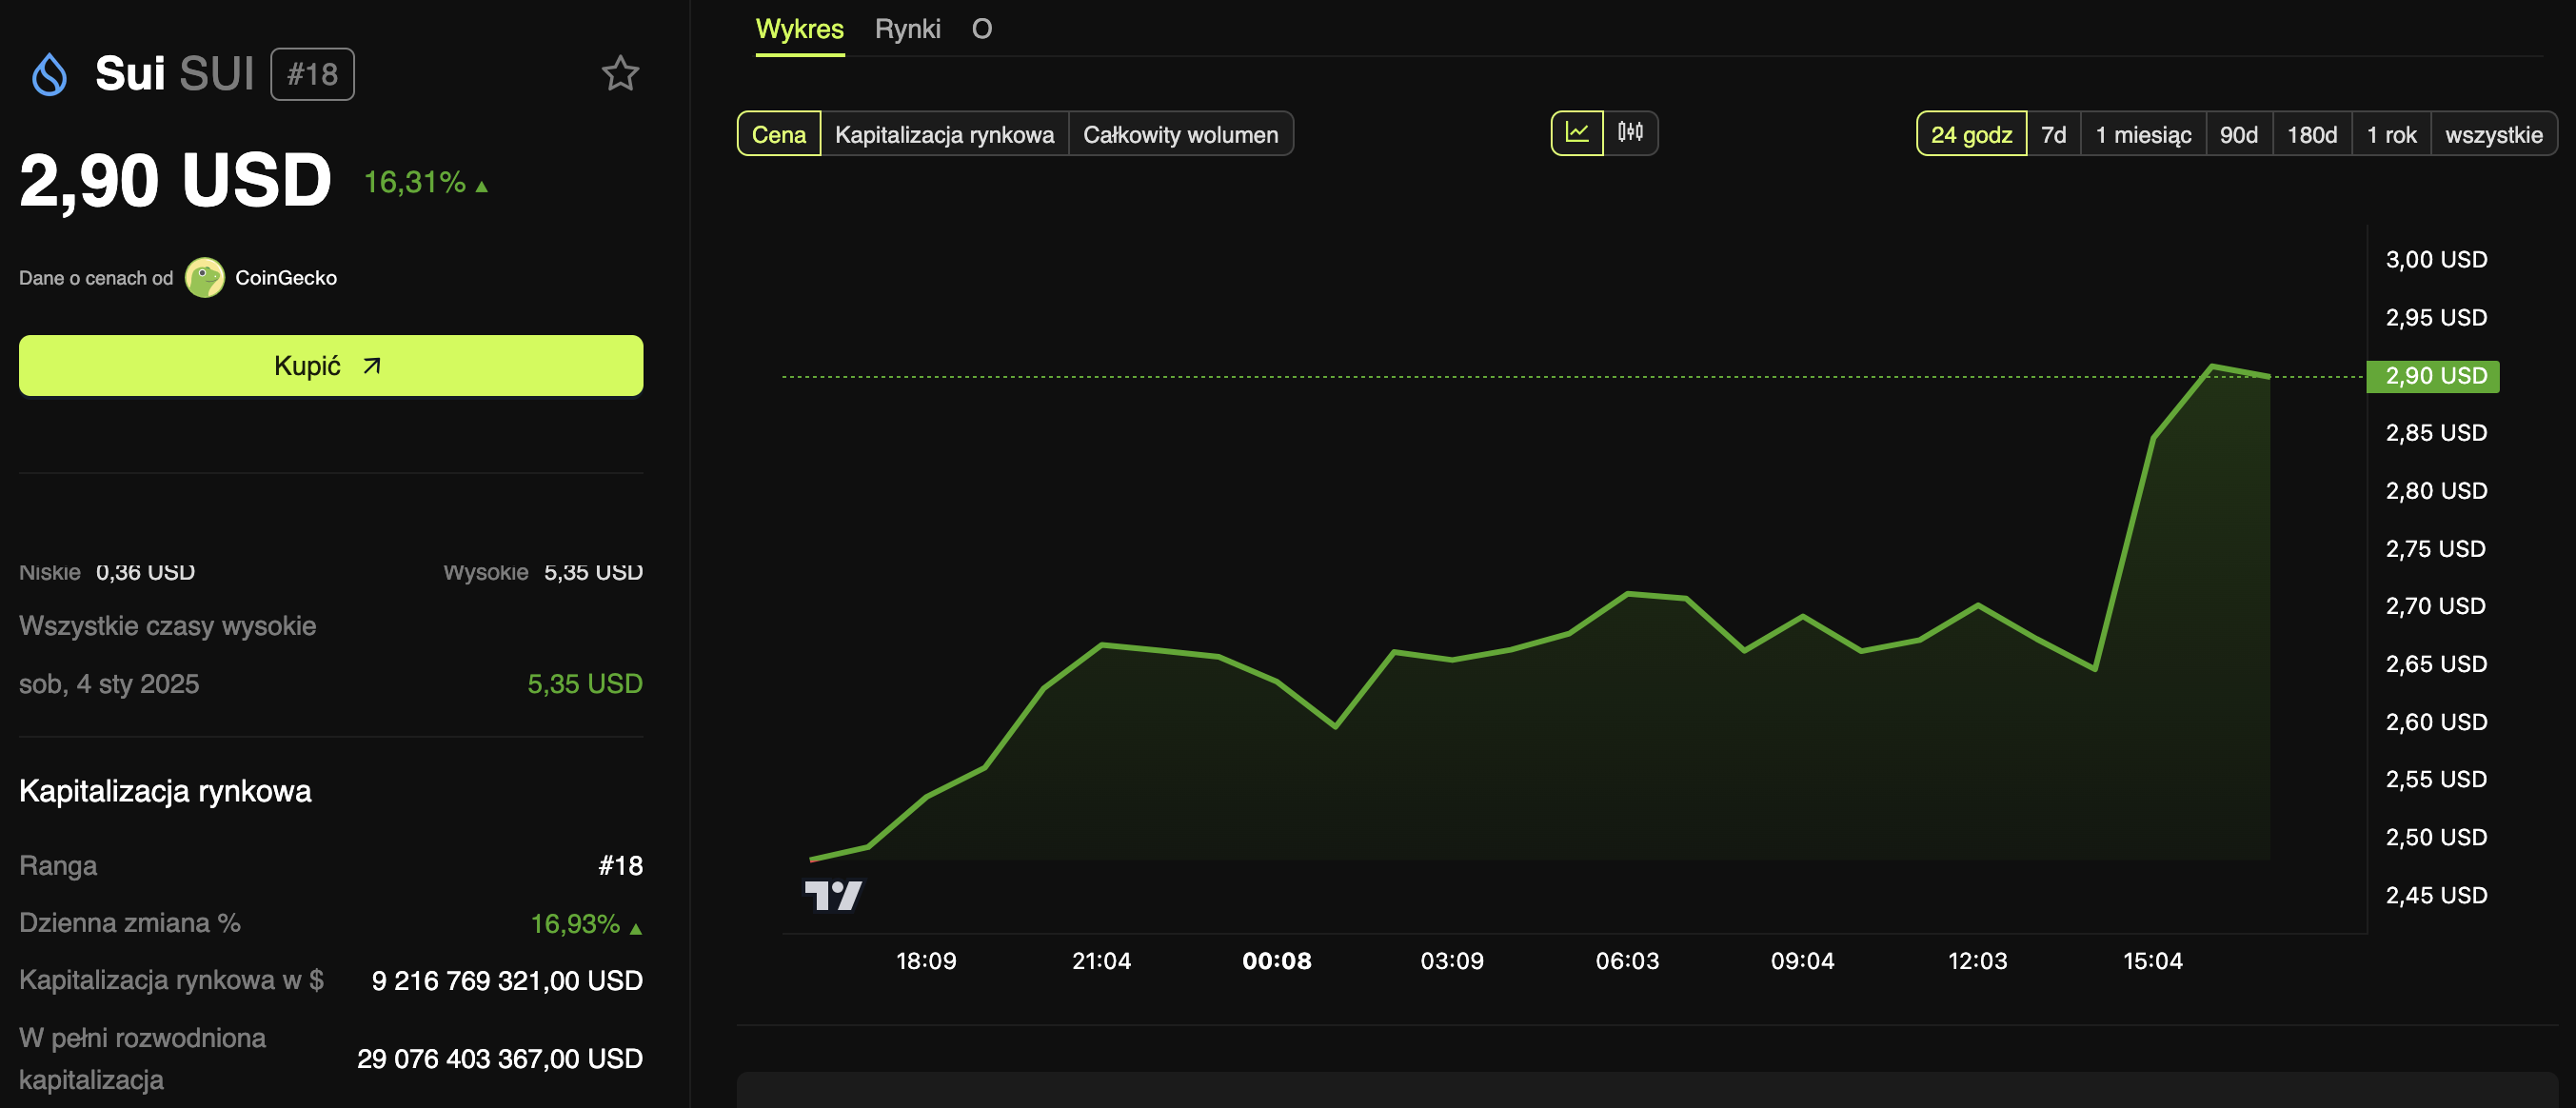Open the CoinGecko data source link
The height and width of the screenshot is (1108, 2576).
click(286, 278)
